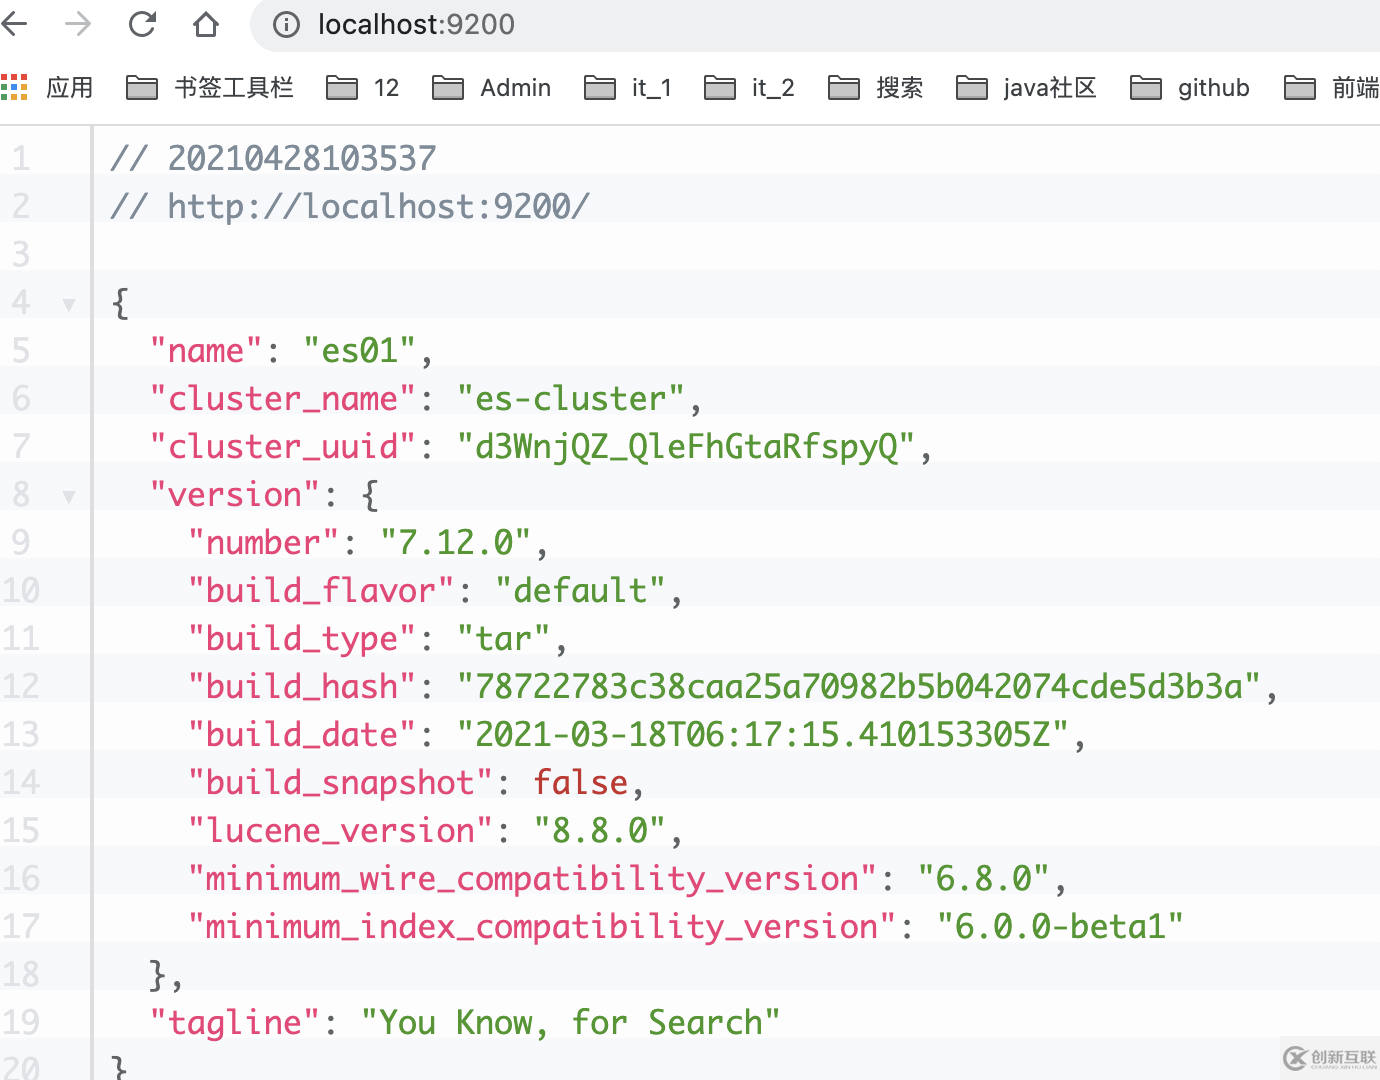Click the browser back arrow

tap(14, 24)
